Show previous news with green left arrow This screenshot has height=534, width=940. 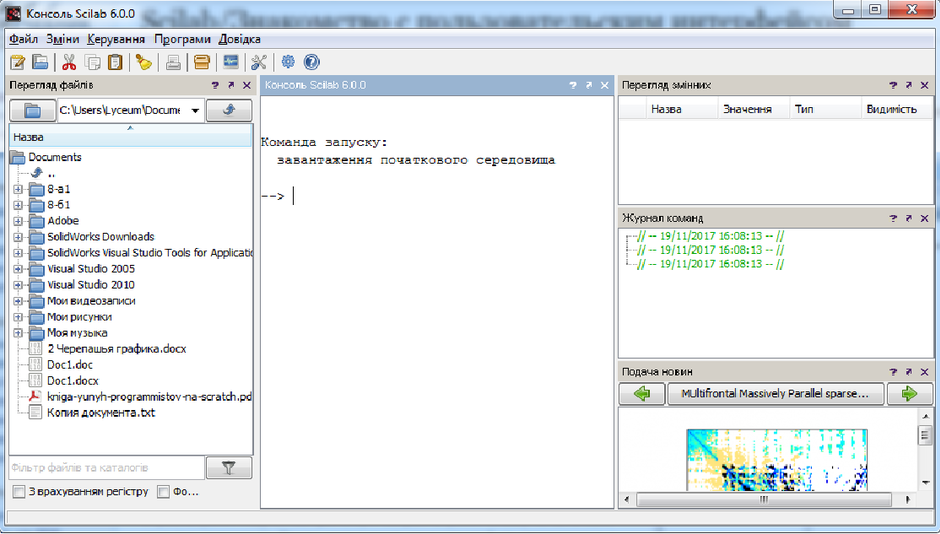641,394
